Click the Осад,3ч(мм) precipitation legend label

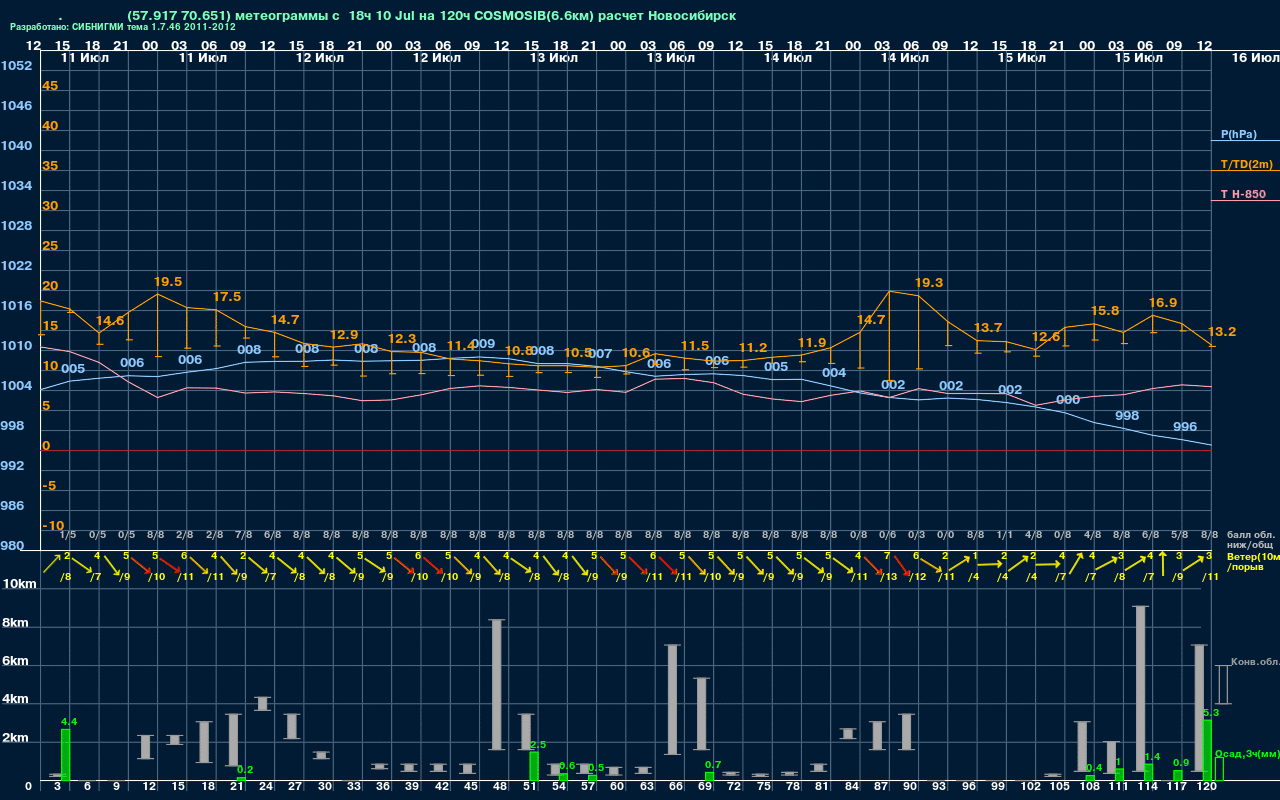coord(1246,754)
